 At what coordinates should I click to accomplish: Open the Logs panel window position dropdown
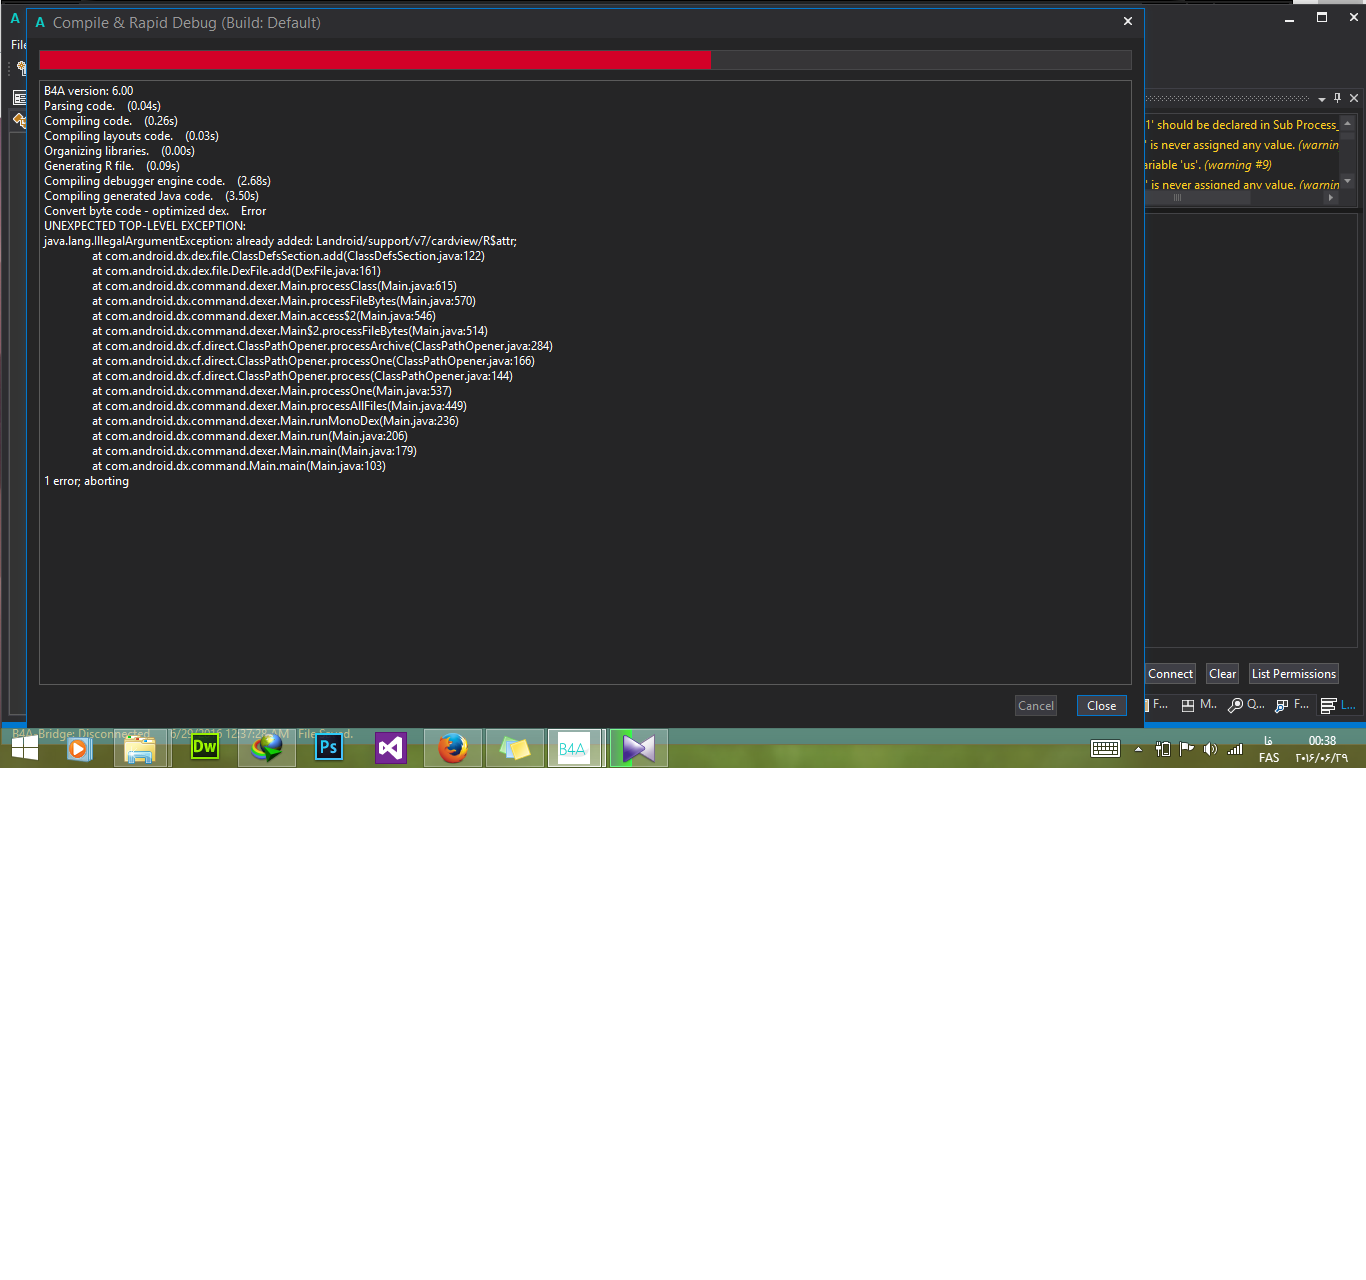click(x=1322, y=99)
